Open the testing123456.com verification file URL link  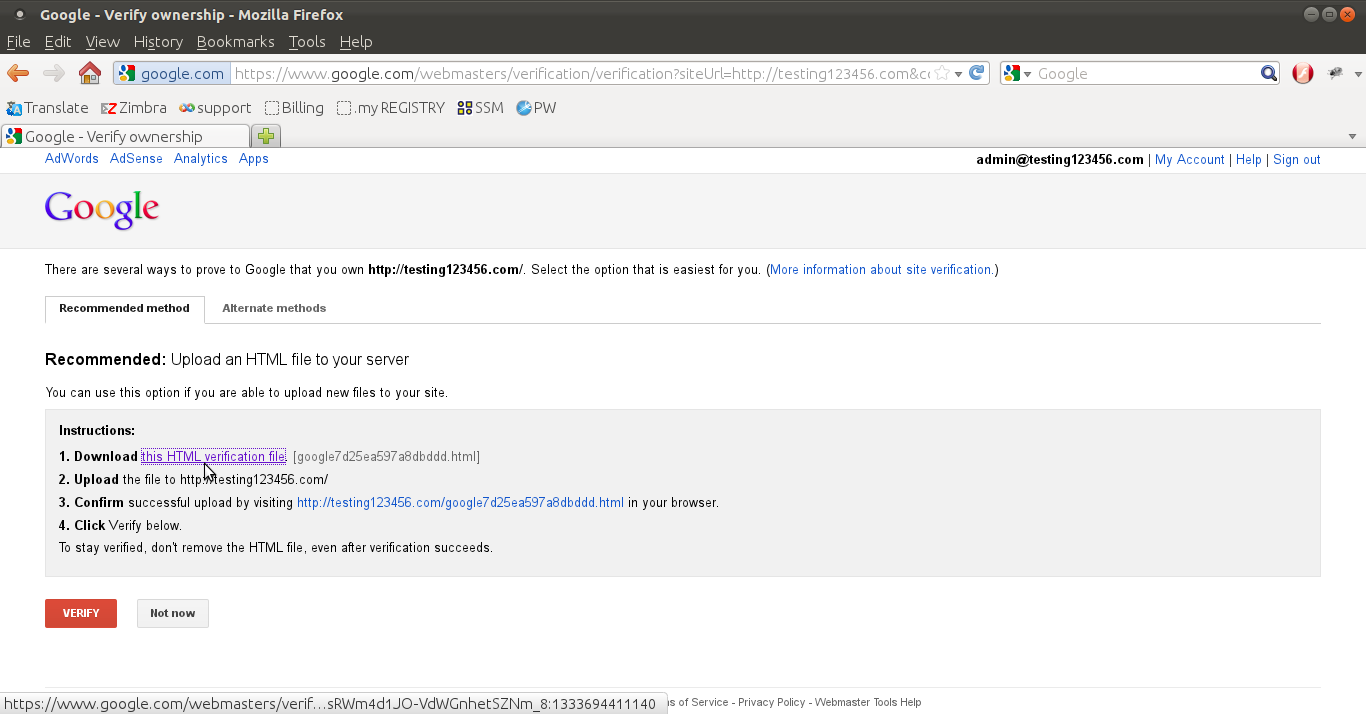460,503
